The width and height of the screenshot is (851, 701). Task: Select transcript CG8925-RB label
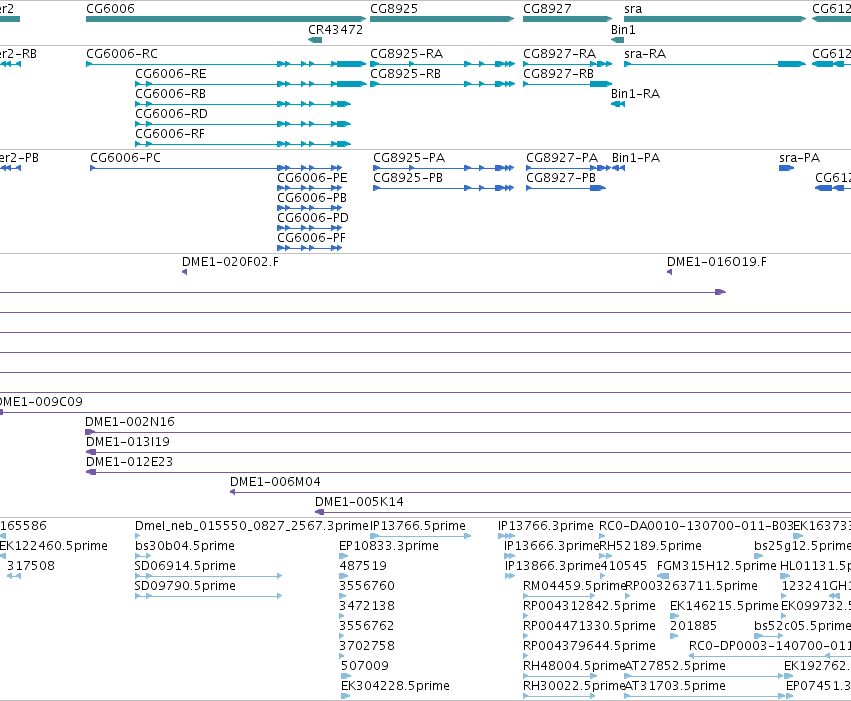(x=405, y=74)
